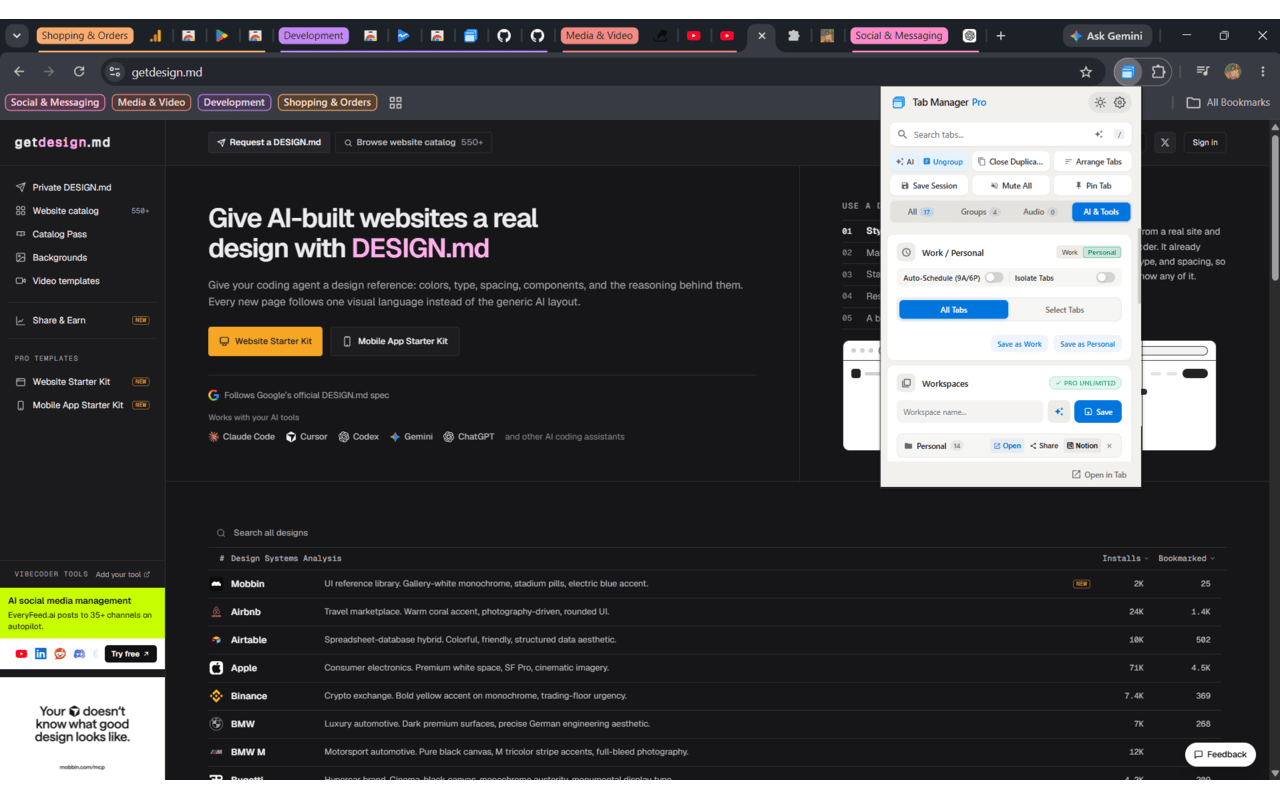Switch to the Audio tab in Tab Manager

pyautogui.click(x=1040, y=212)
